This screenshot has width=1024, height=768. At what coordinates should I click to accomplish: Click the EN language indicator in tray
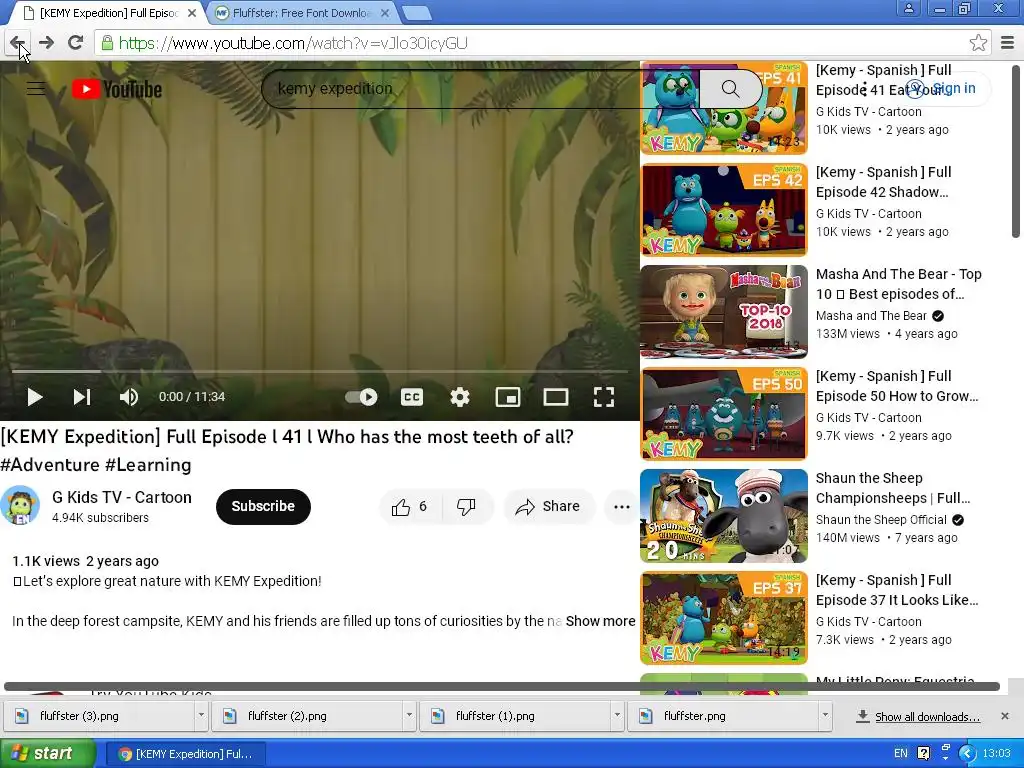coord(901,754)
